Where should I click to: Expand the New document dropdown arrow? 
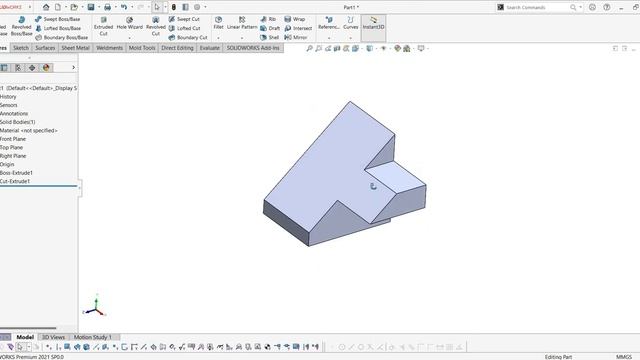pyautogui.click(x=65, y=7)
